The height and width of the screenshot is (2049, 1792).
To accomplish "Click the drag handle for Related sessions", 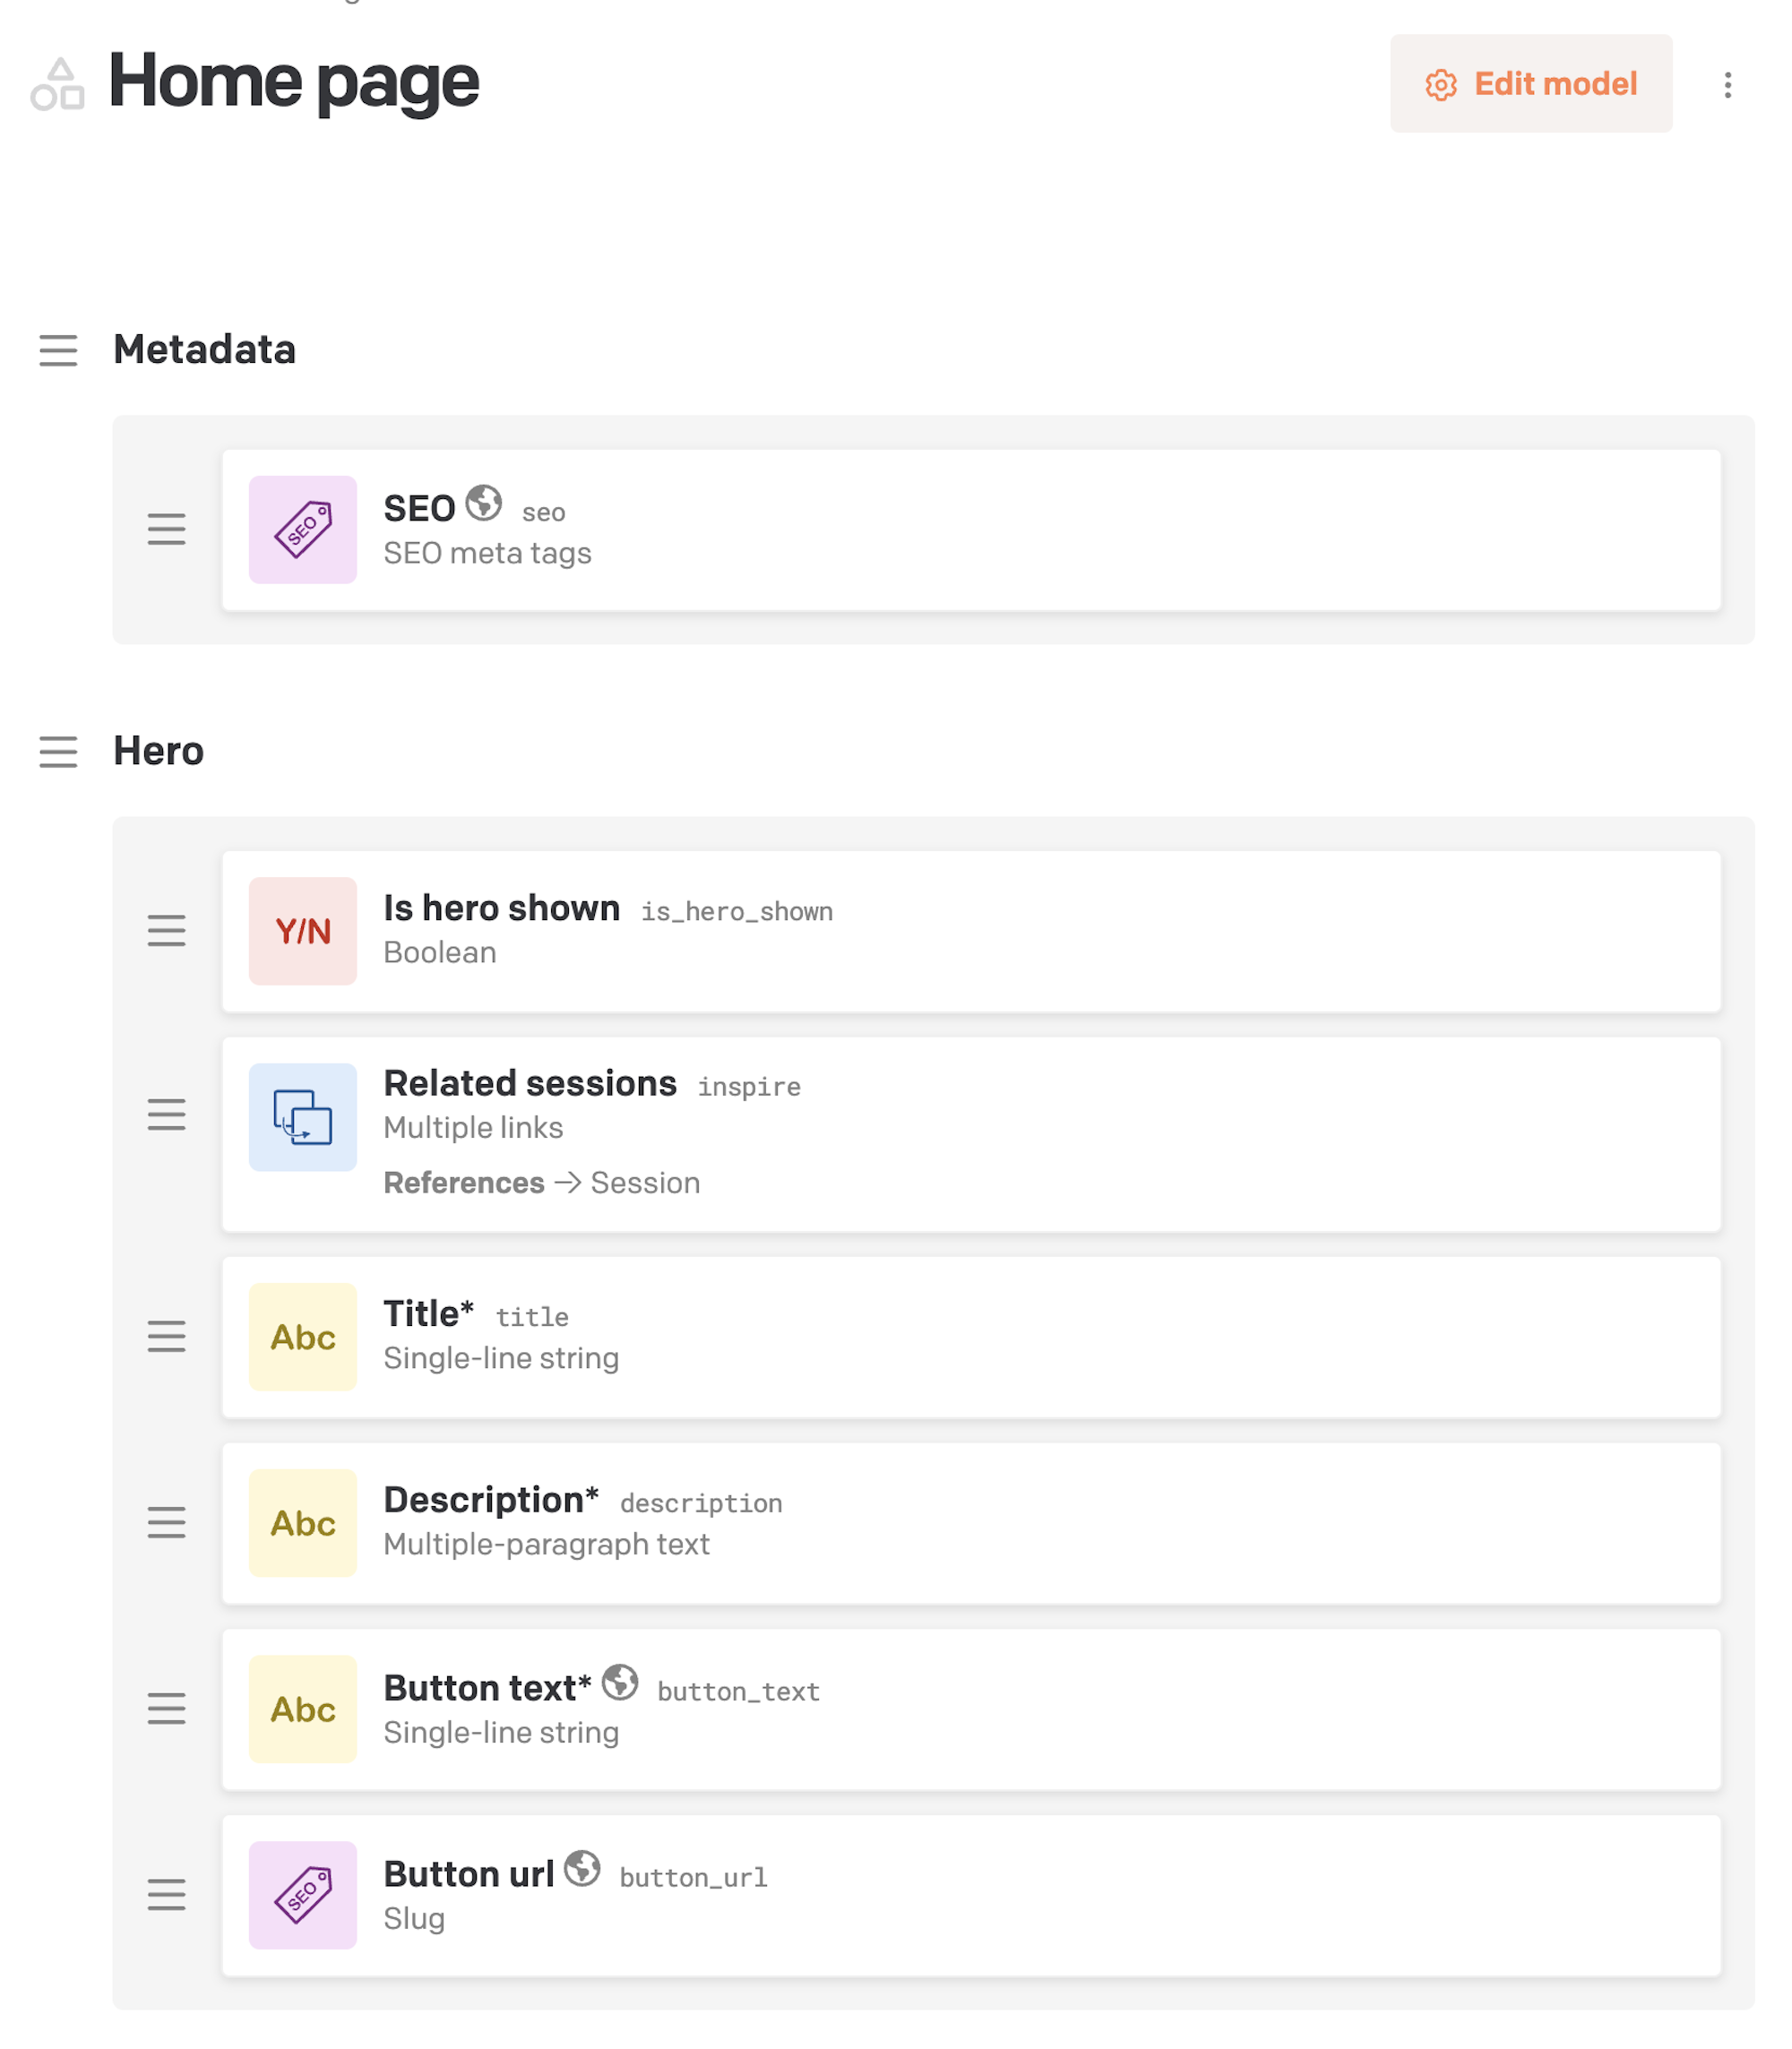I will tap(167, 1115).
